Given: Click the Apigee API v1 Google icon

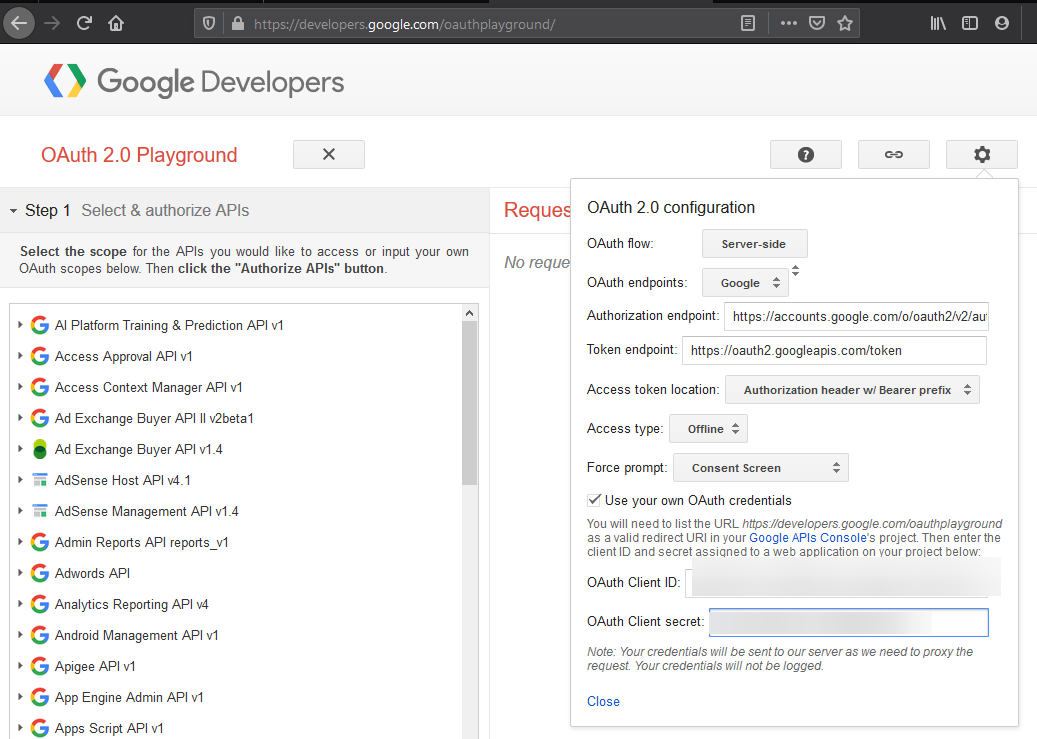Looking at the screenshot, I should [40, 666].
